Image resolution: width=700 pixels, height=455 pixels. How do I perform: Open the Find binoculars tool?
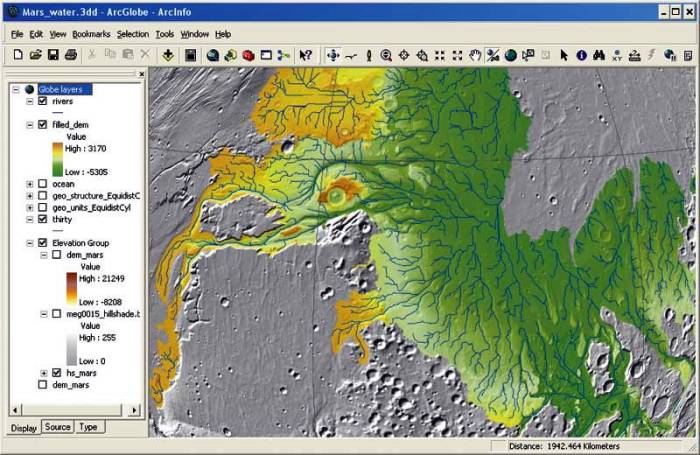599,55
